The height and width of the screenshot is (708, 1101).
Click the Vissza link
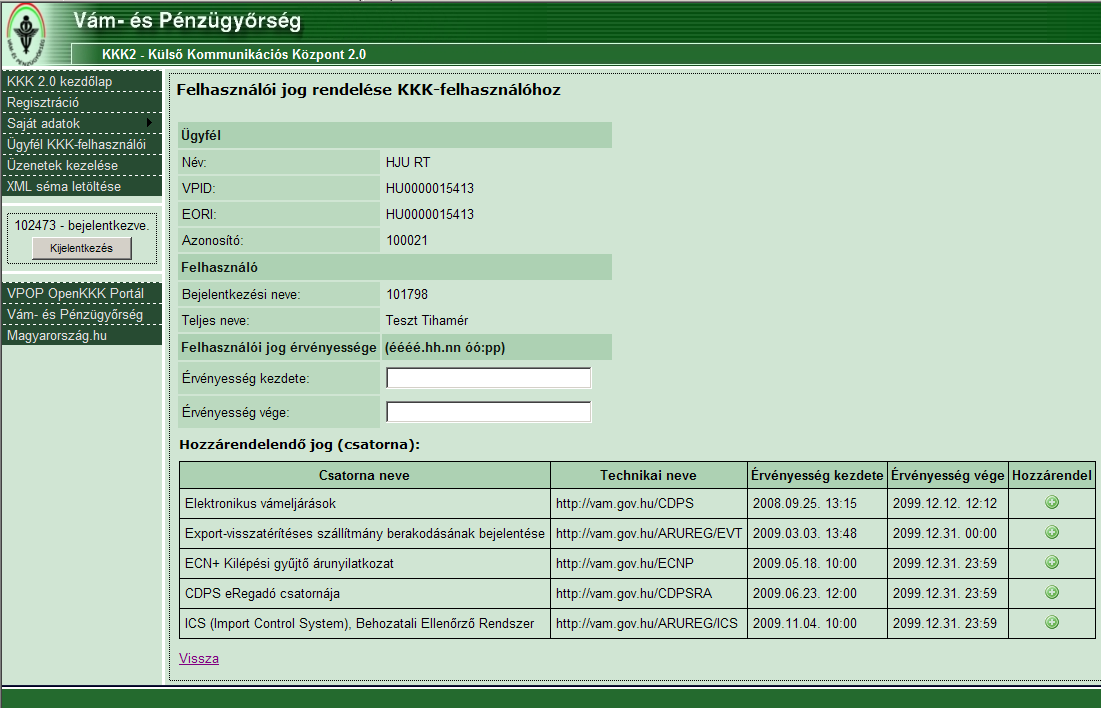click(199, 658)
